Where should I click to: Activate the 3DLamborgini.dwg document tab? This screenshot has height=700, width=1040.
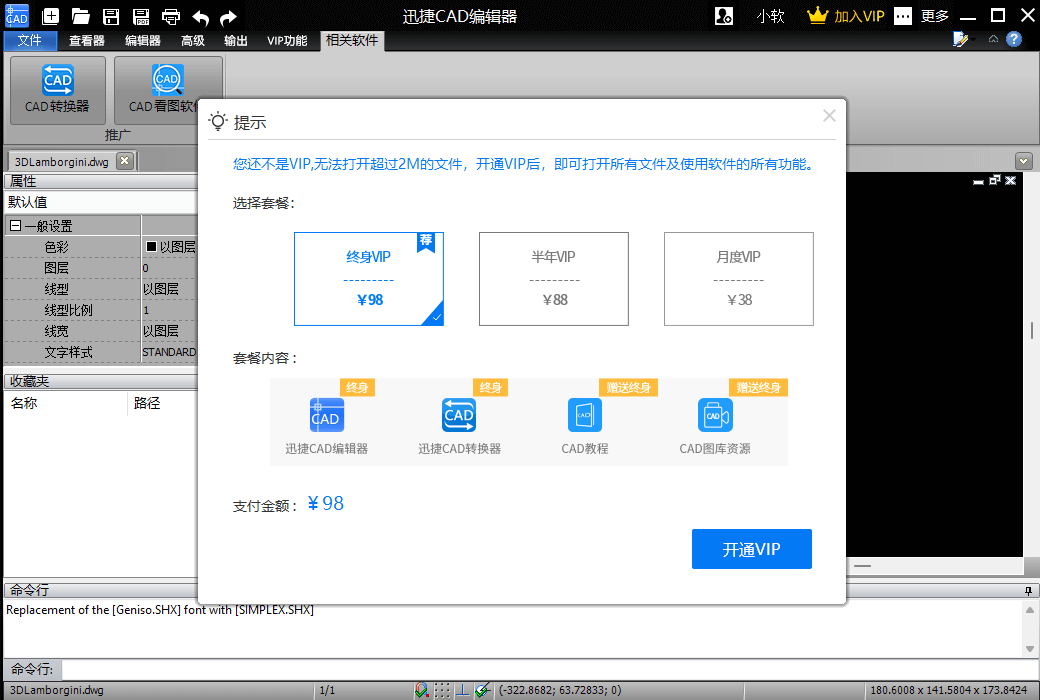(62, 161)
